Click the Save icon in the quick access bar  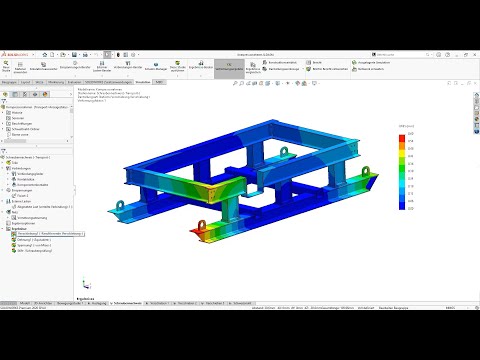pos(74,54)
